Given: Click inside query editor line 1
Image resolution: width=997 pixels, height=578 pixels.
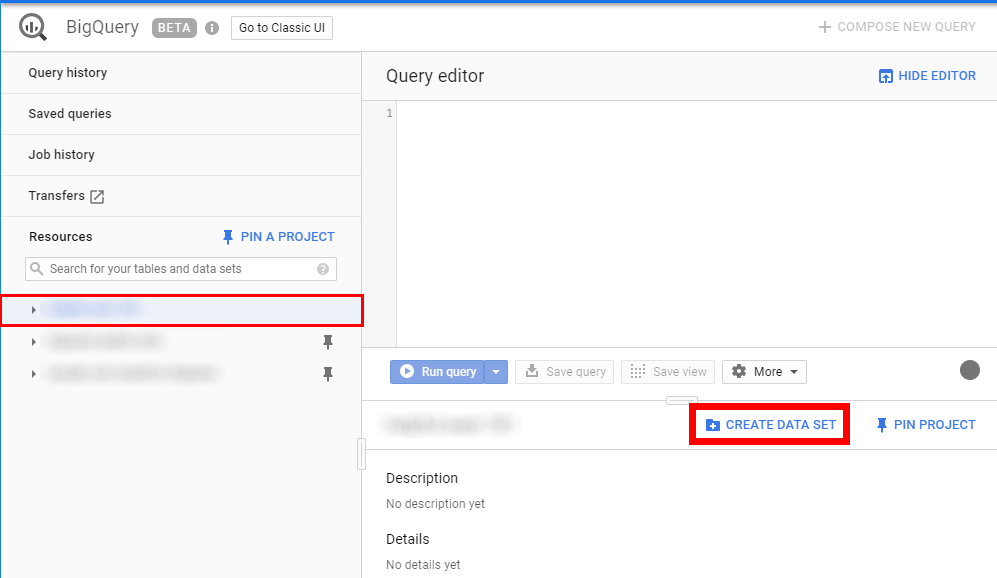Looking at the screenshot, I should pyautogui.click(x=696, y=114).
